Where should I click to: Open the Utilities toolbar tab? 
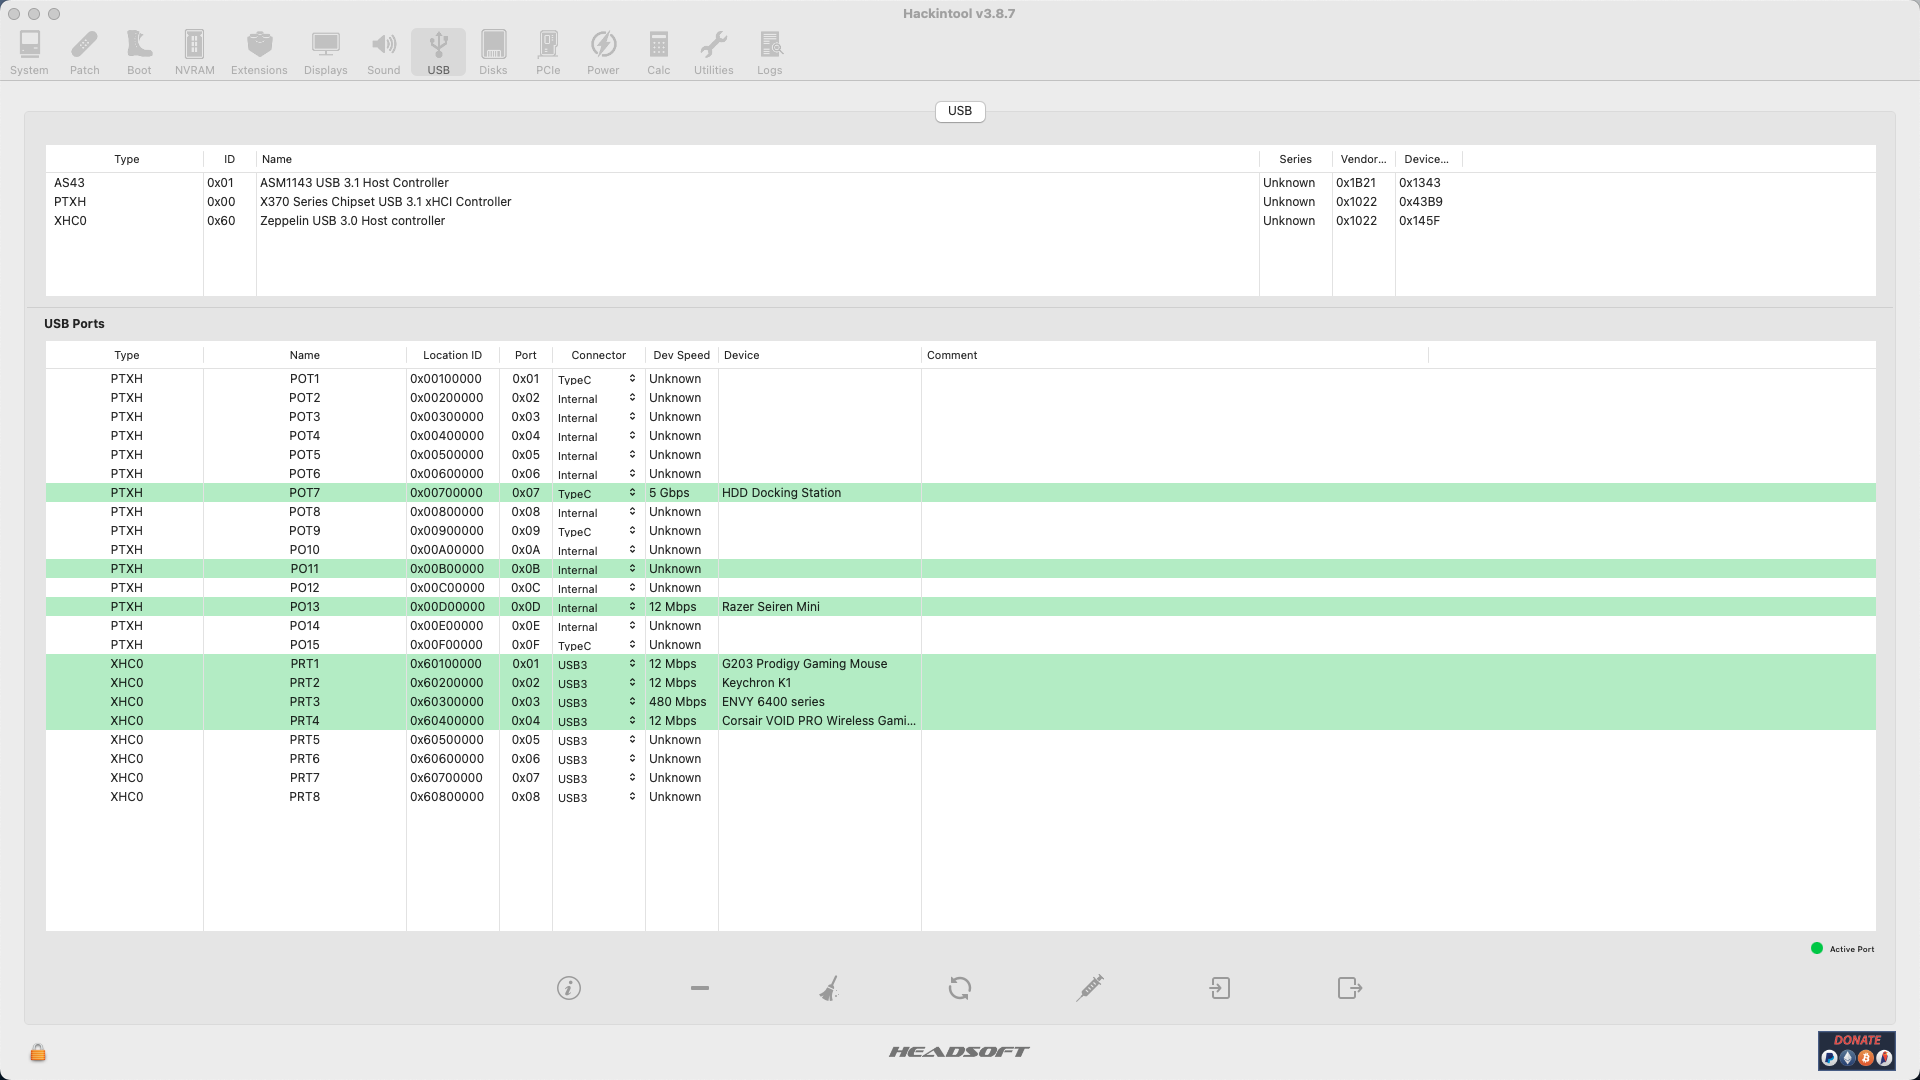713,52
